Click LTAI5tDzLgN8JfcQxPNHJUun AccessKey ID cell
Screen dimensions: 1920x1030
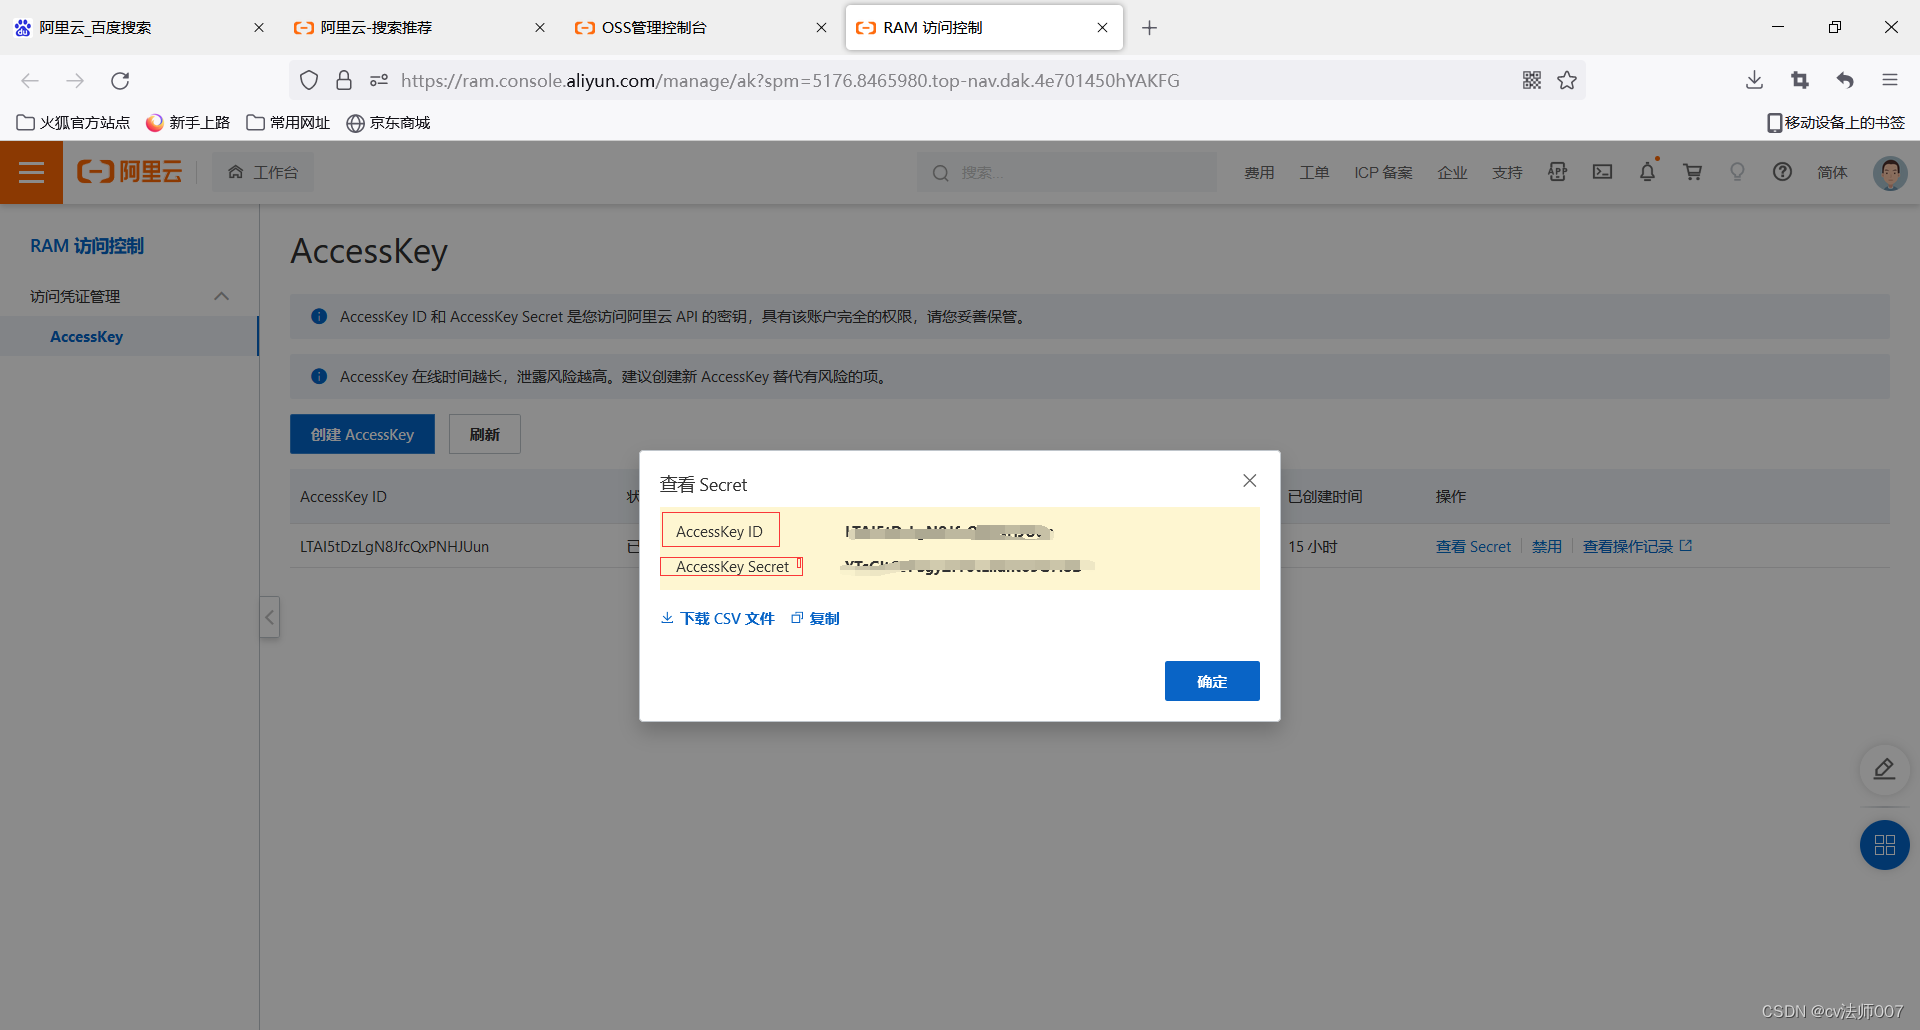394,547
